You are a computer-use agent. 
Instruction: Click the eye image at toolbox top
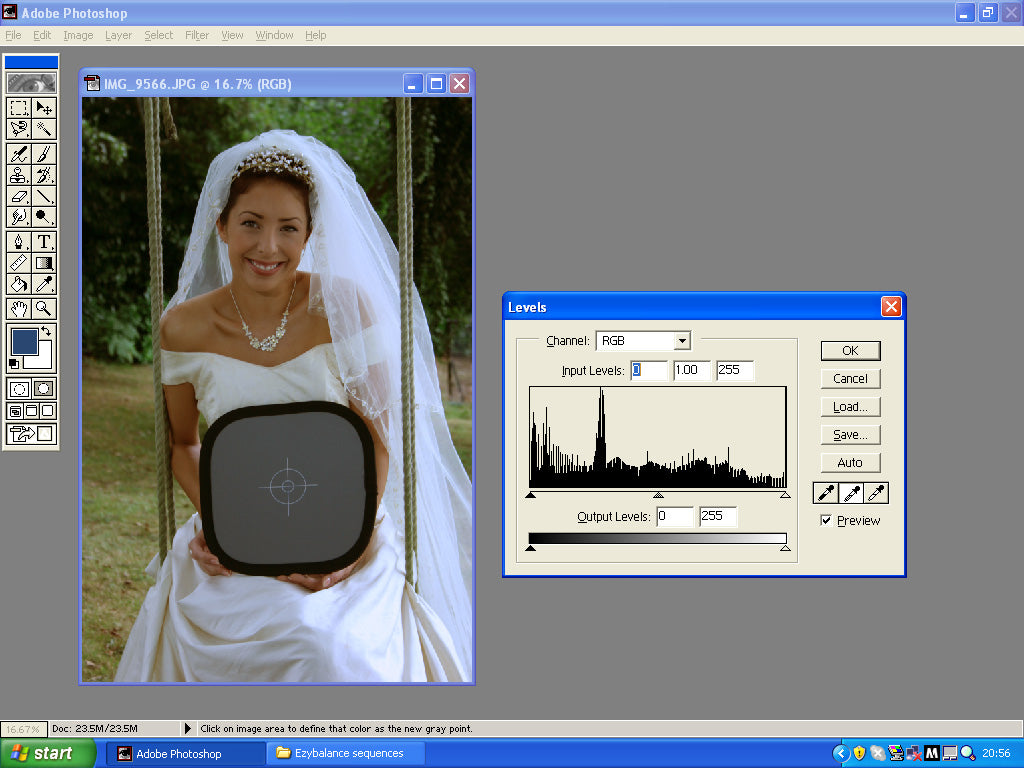point(31,83)
